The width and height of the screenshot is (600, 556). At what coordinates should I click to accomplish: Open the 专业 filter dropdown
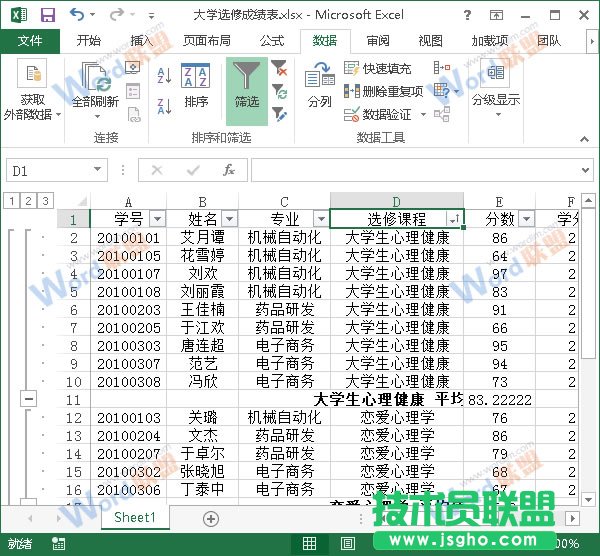[x=321, y=219]
